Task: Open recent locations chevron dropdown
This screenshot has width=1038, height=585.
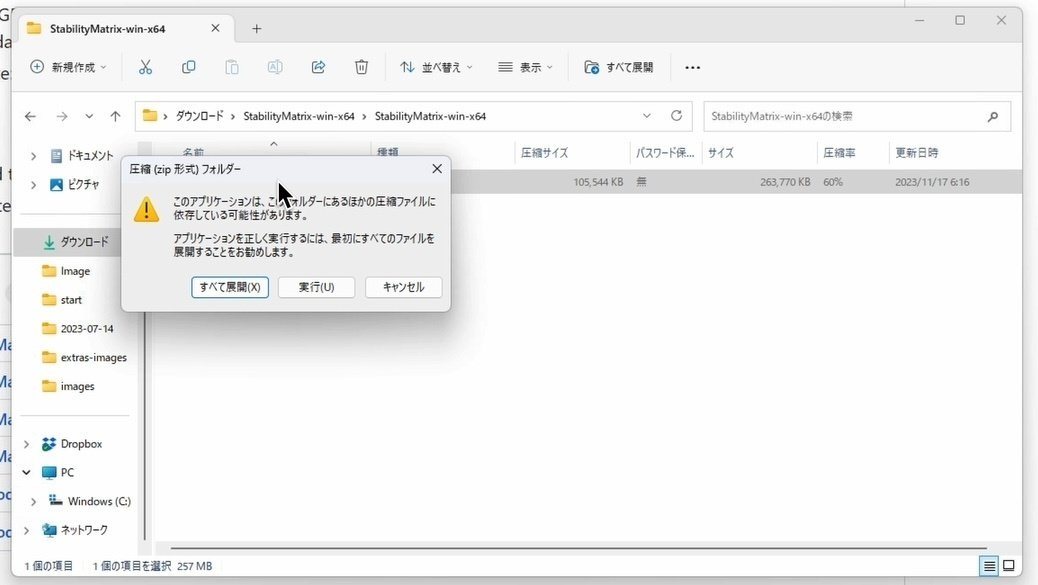Action: click(x=89, y=116)
